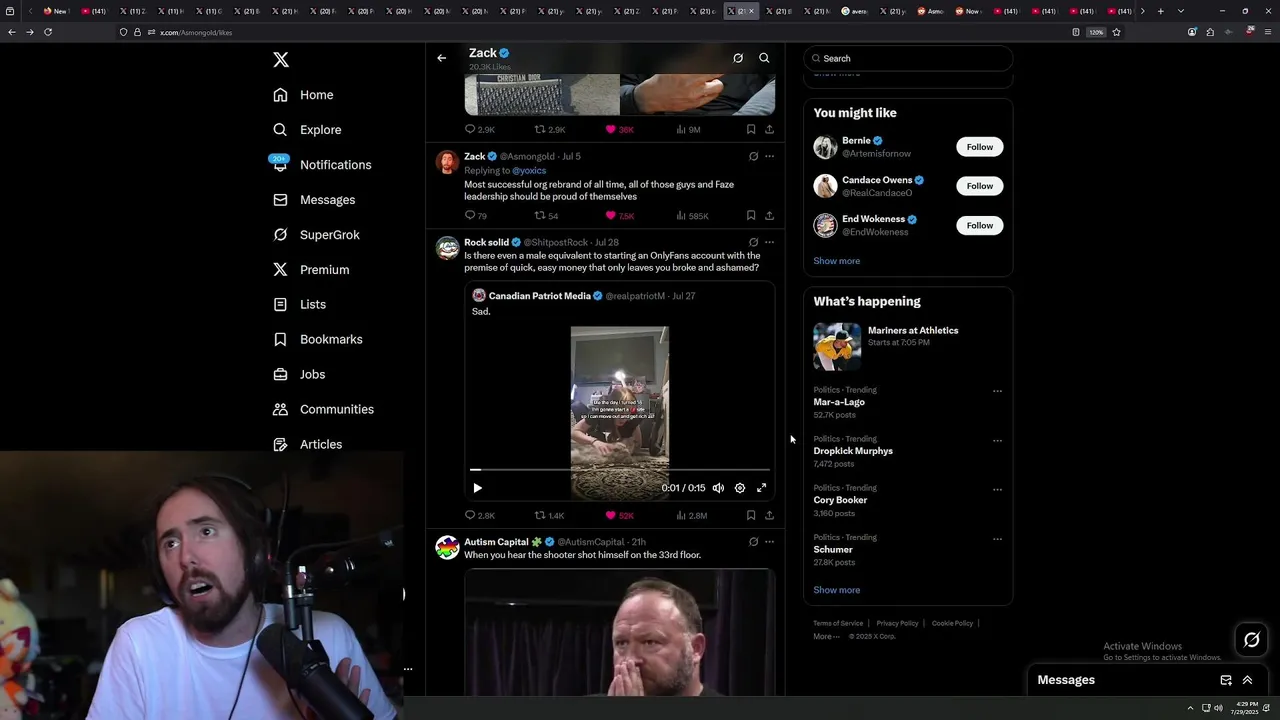Click Show more under You might like

tap(836, 261)
